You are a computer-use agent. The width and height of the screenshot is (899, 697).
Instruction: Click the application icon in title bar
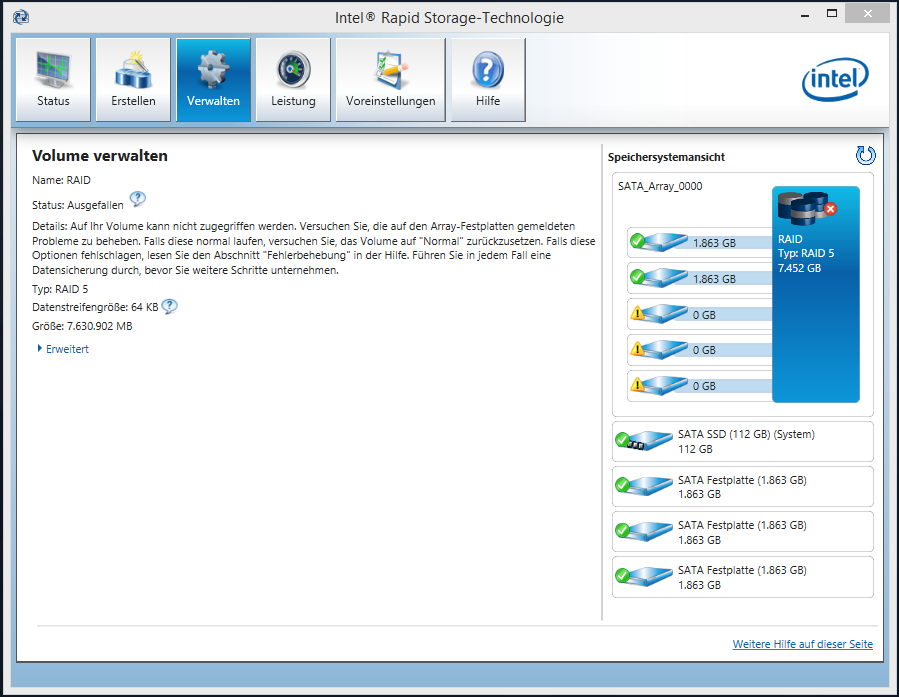(21, 17)
